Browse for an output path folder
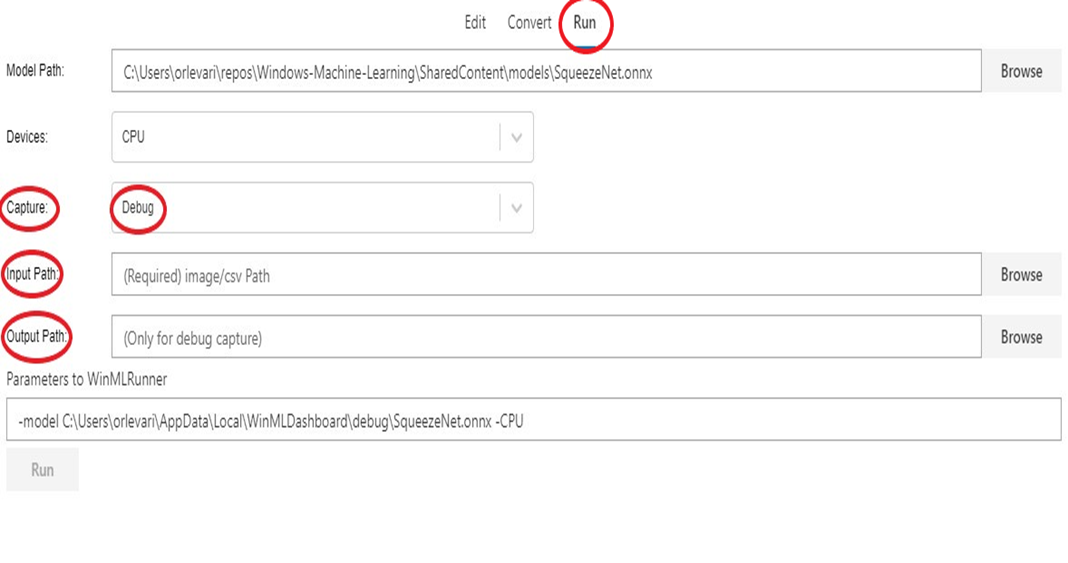1068x563 pixels. pos(1021,336)
